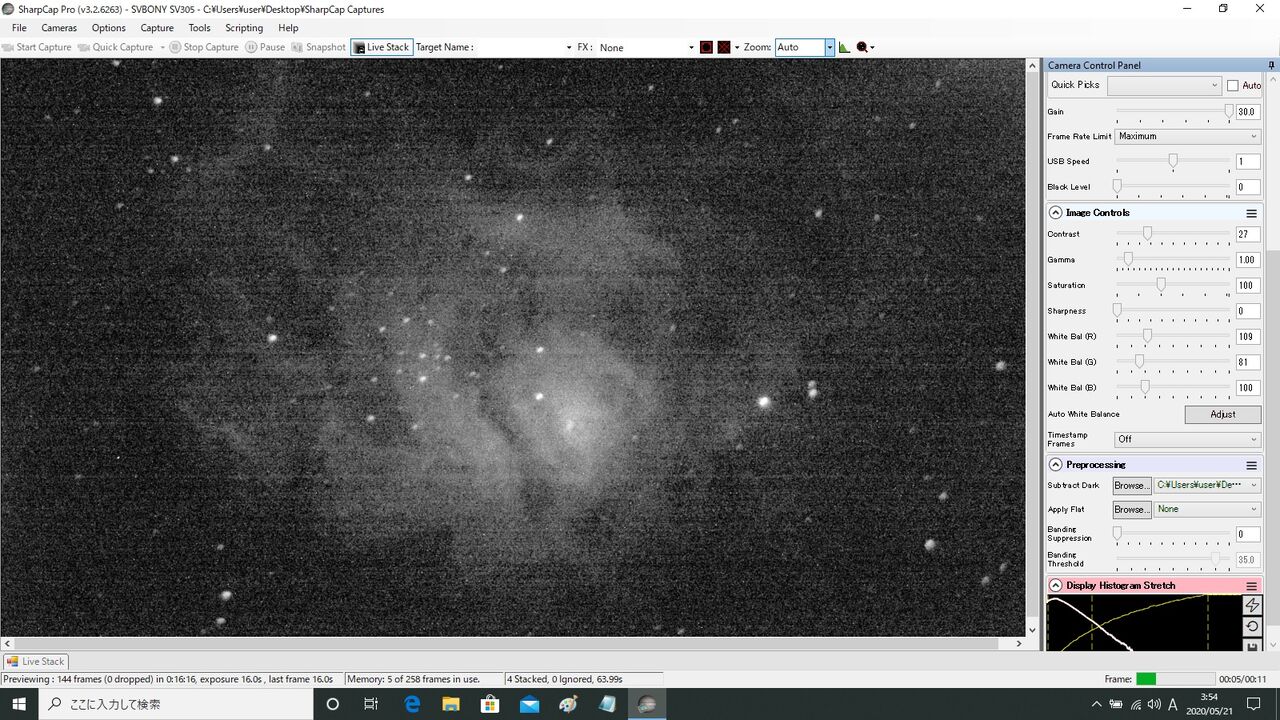Screen dimensions: 1280x720
Task: Open the Scripting menu
Action: 244,28
